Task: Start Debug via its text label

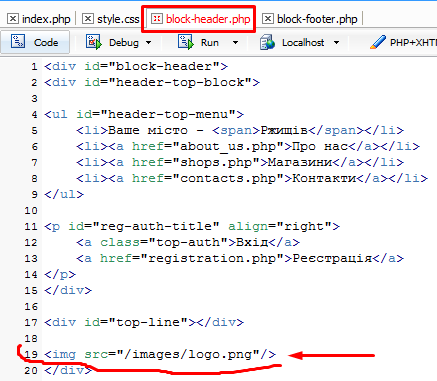Action: pos(124,43)
